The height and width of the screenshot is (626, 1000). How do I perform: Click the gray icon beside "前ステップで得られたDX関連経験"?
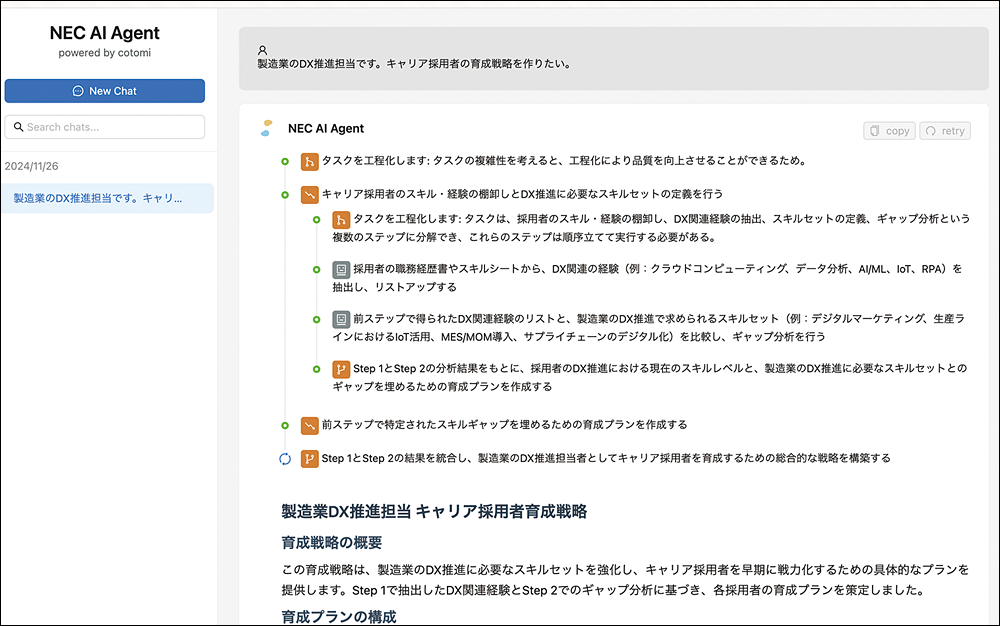[341, 319]
